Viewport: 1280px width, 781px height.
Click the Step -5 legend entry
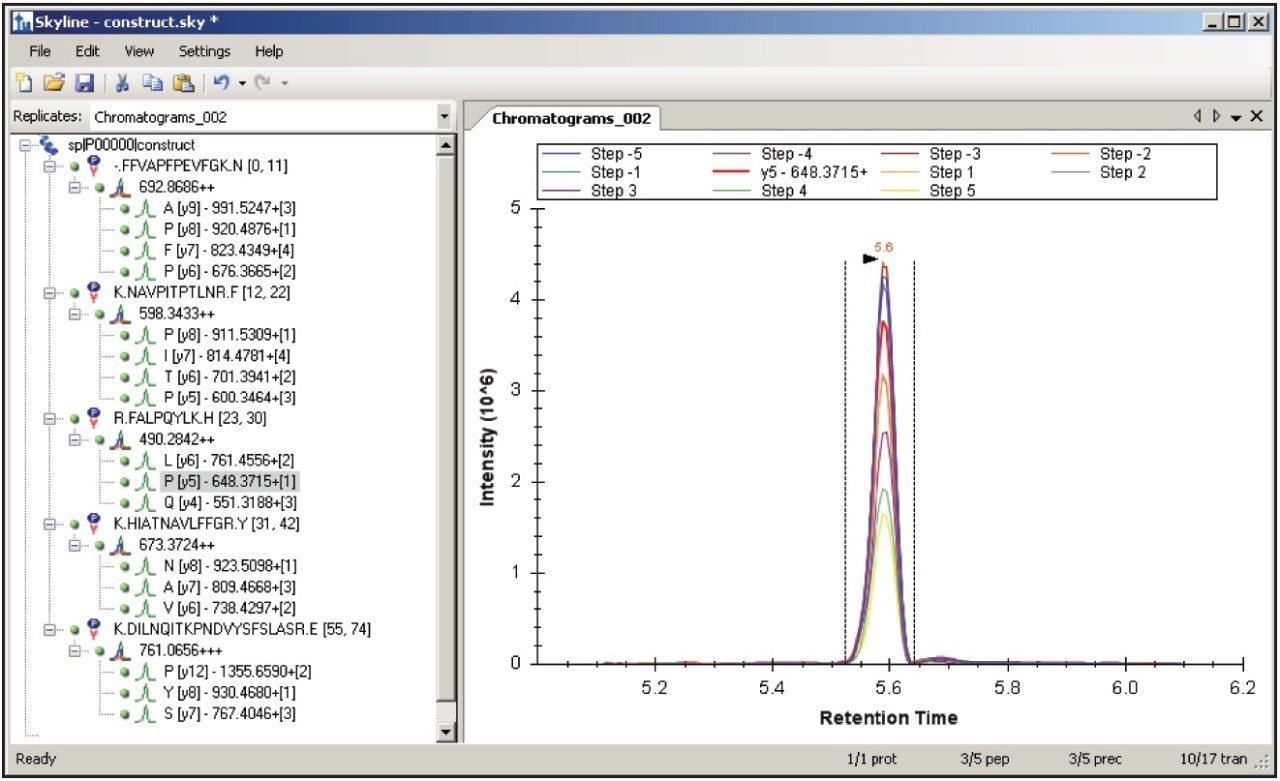click(594, 154)
